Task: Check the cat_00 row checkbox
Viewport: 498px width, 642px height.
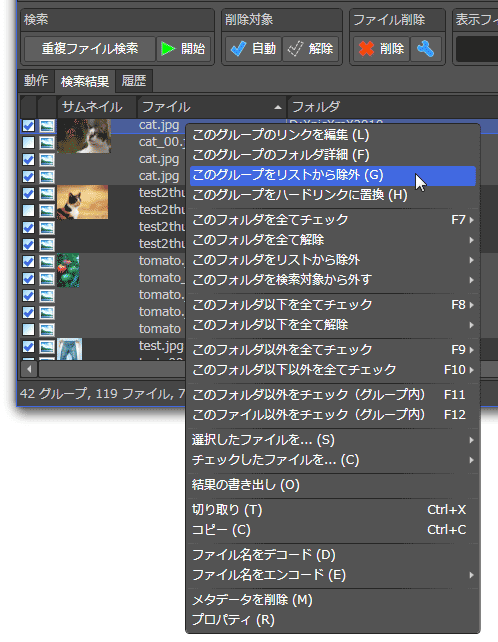Action: coord(28,142)
